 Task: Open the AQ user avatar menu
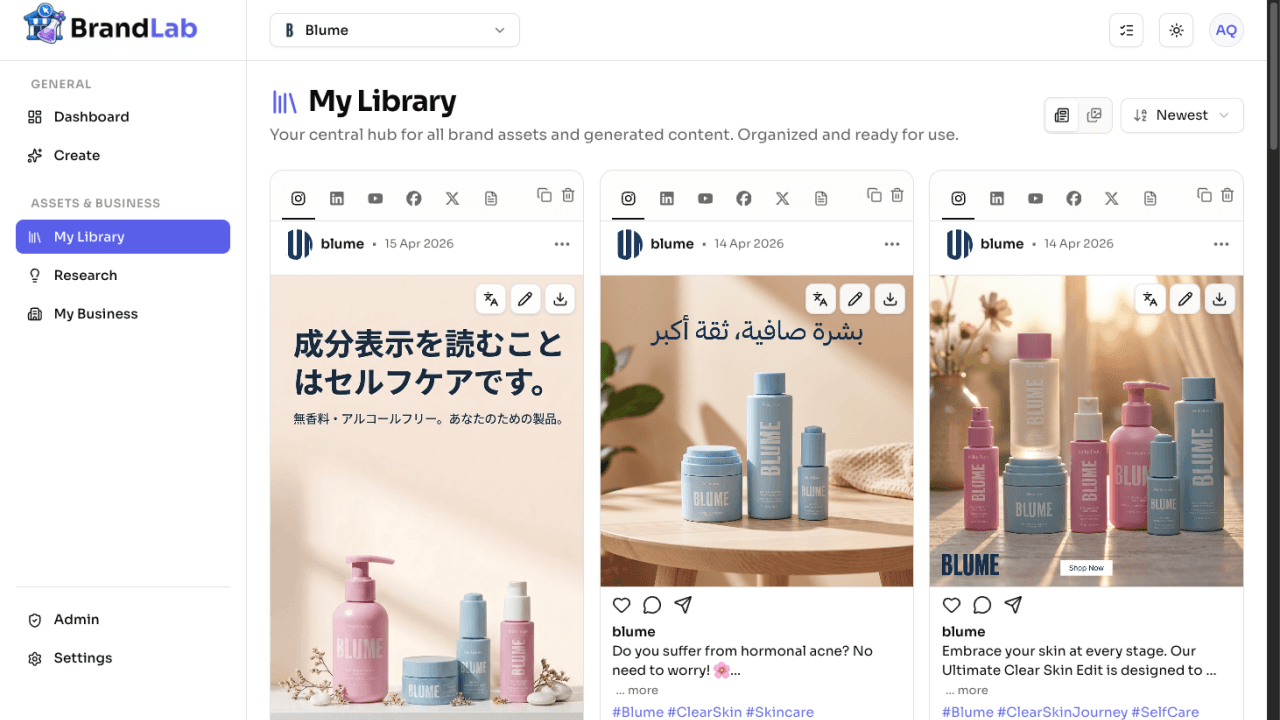[x=1226, y=30]
